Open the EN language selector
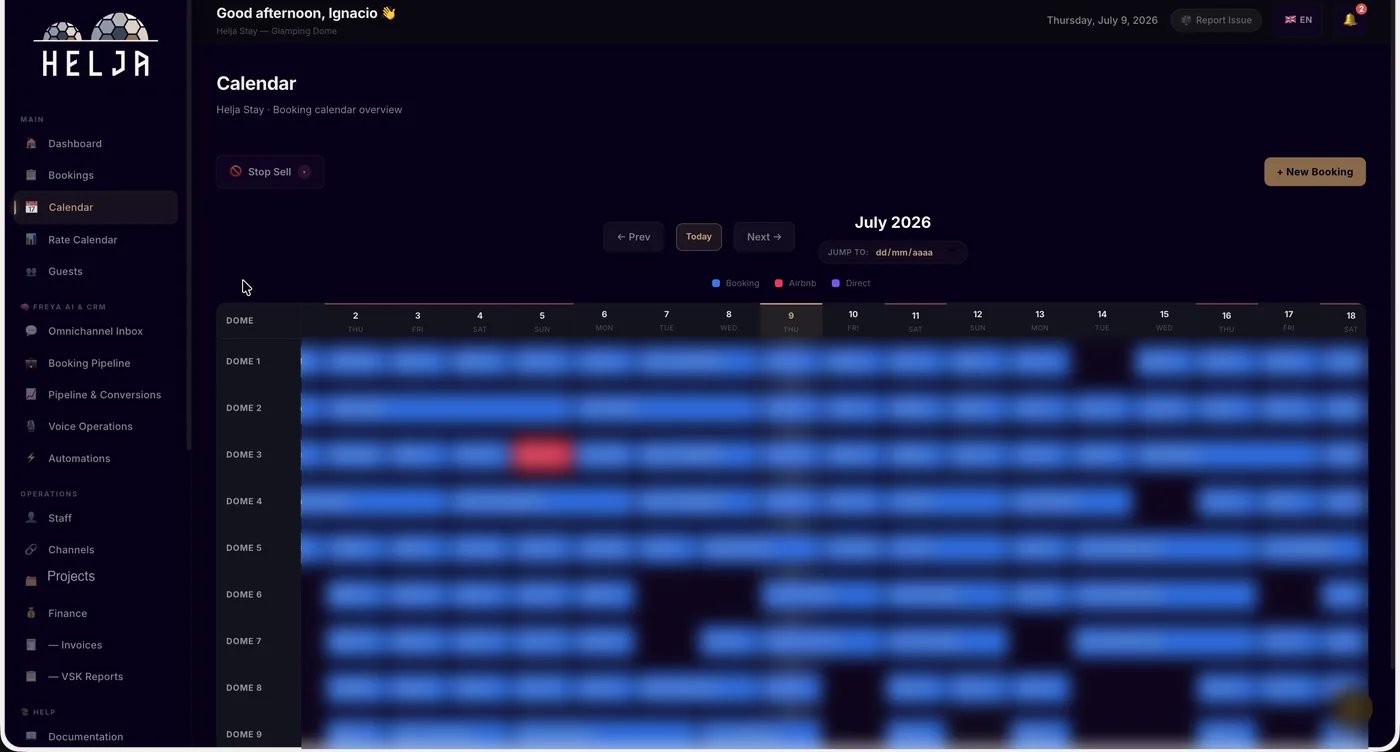This screenshot has width=1400, height=752. pyautogui.click(x=1298, y=20)
